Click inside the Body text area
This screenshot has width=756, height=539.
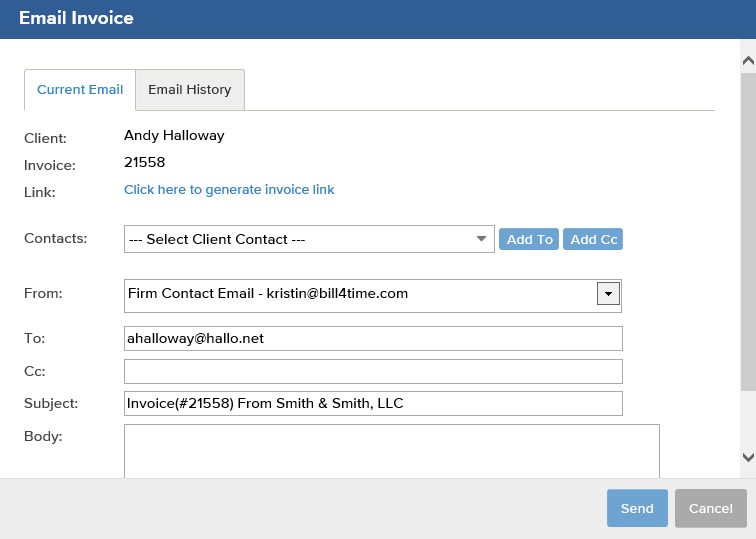(392, 451)
